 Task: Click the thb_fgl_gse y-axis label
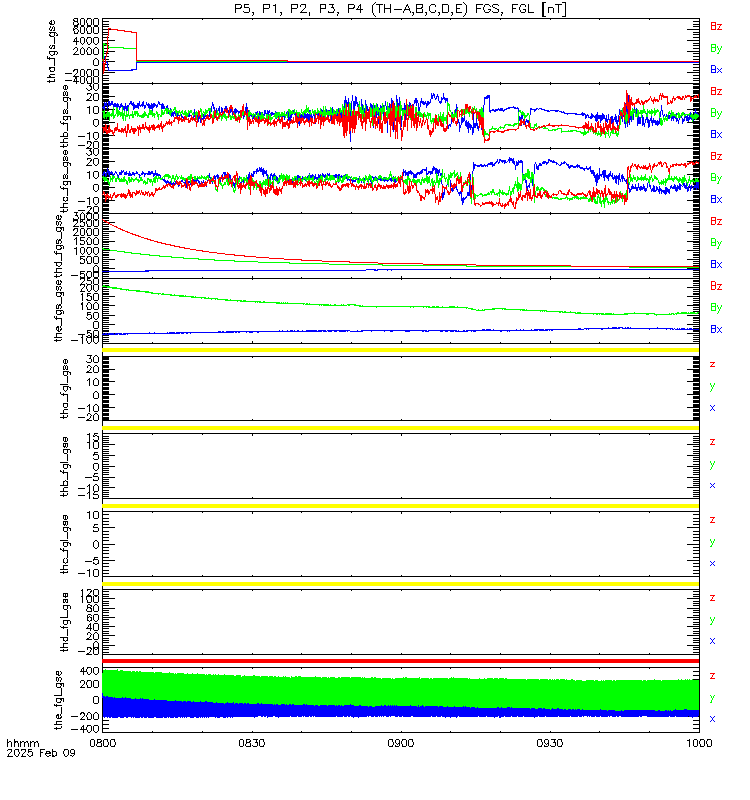(x=65, y=466)
